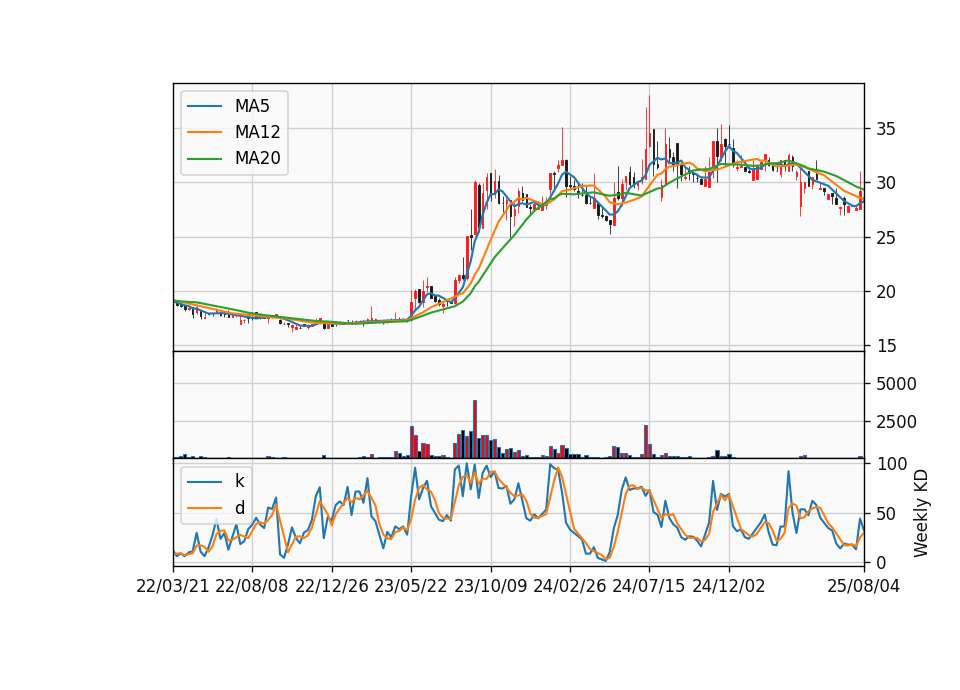Click the 24/02/26 date tick label
This screenshot has width=960, height=690.
[x=569, y=586]
